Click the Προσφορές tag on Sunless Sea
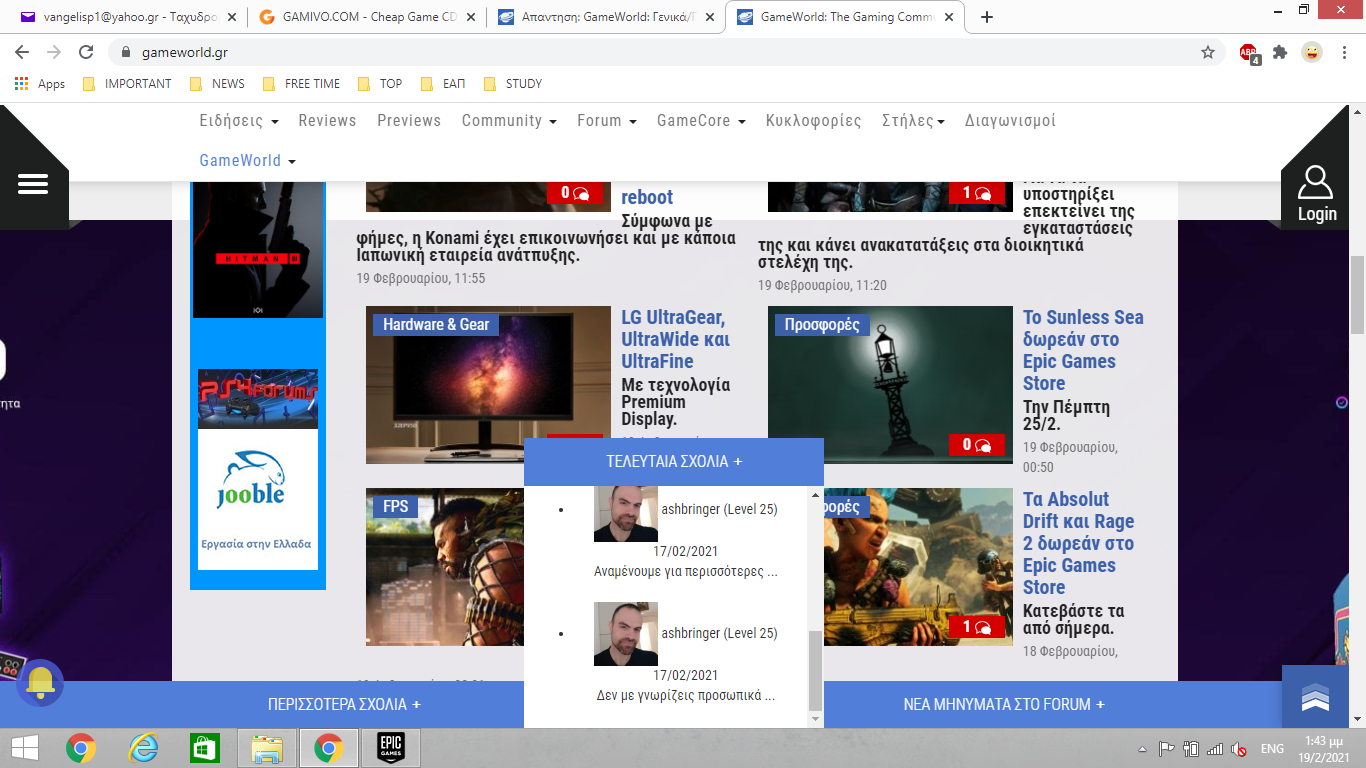 pyautogui.click(x=822, y=325)
